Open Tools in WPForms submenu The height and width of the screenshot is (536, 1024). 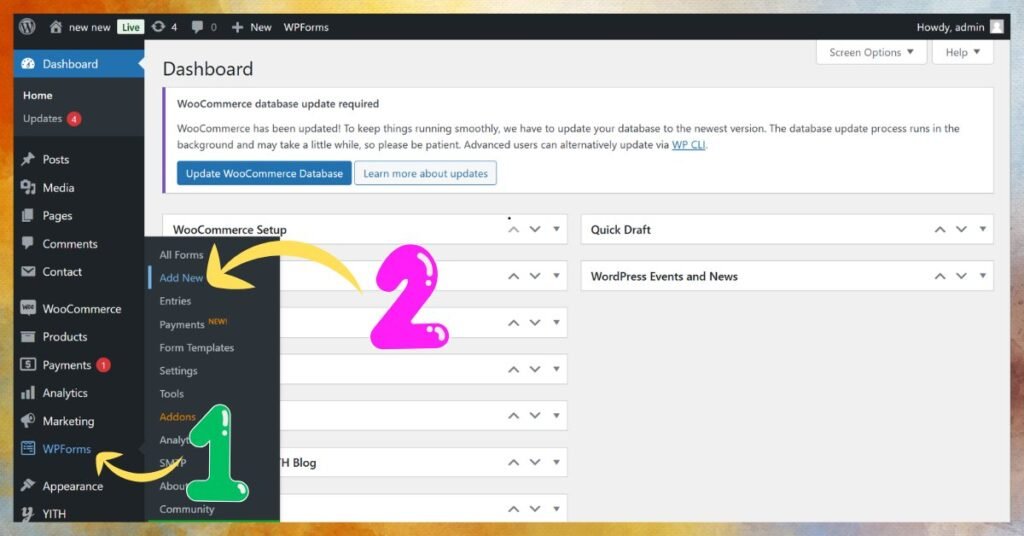coord(171,394)
